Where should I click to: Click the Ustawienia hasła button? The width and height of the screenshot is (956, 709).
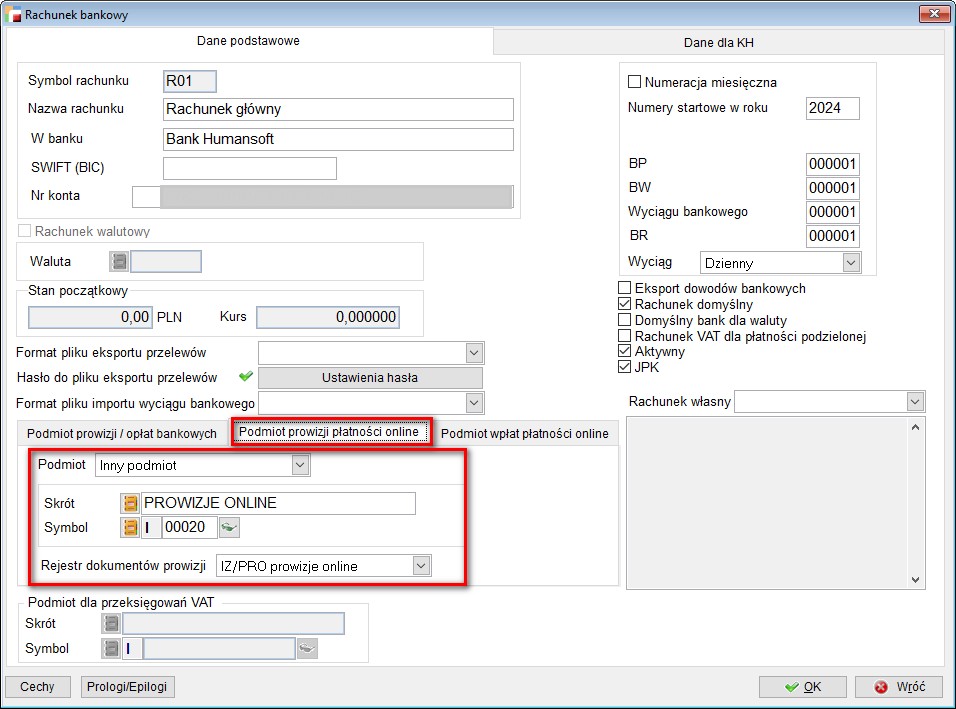click(x=369, y=378)
